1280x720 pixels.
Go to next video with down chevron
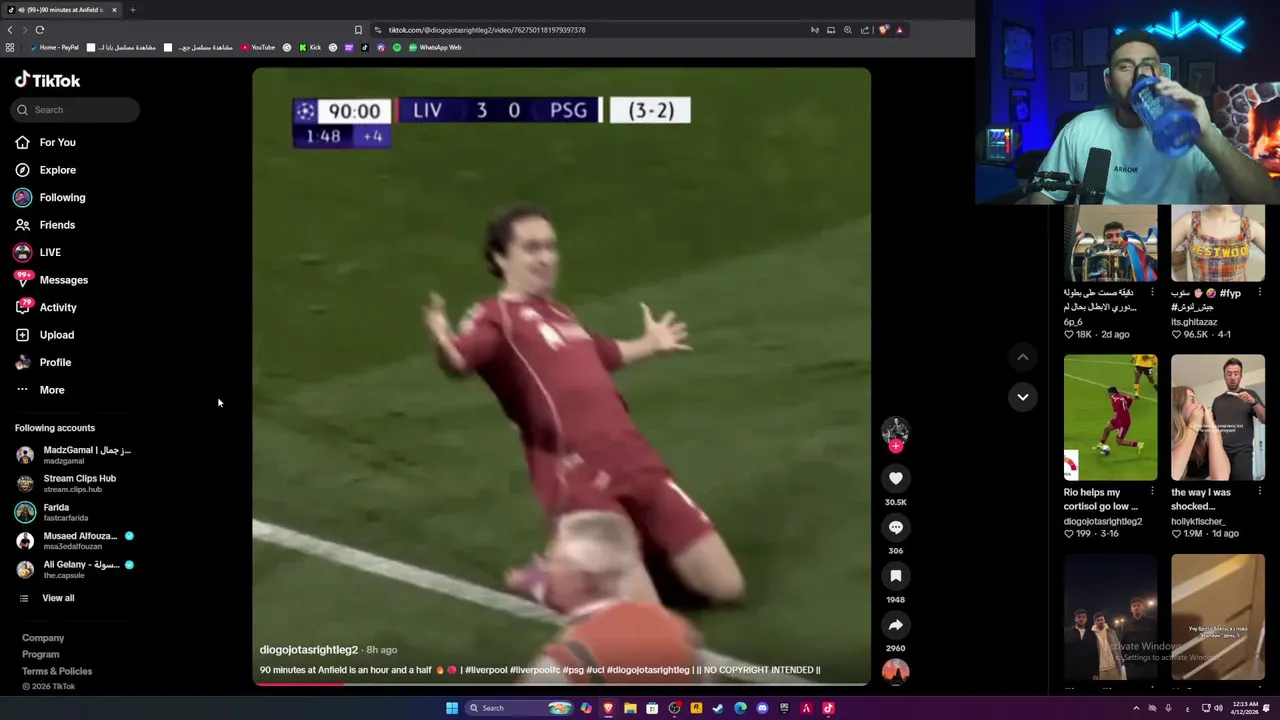[1022, 397]
